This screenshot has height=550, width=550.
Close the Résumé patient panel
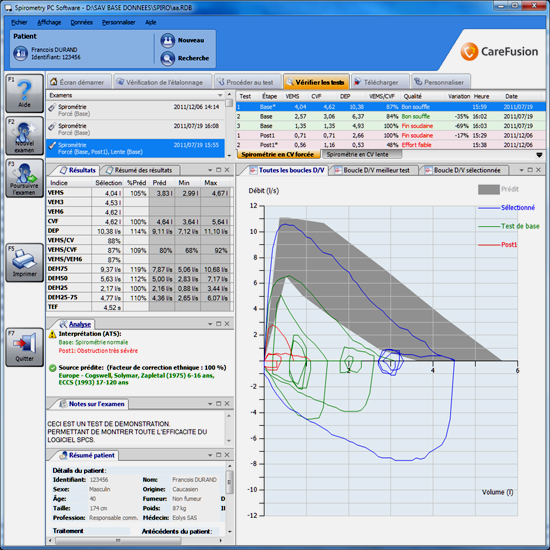point(227,455)
